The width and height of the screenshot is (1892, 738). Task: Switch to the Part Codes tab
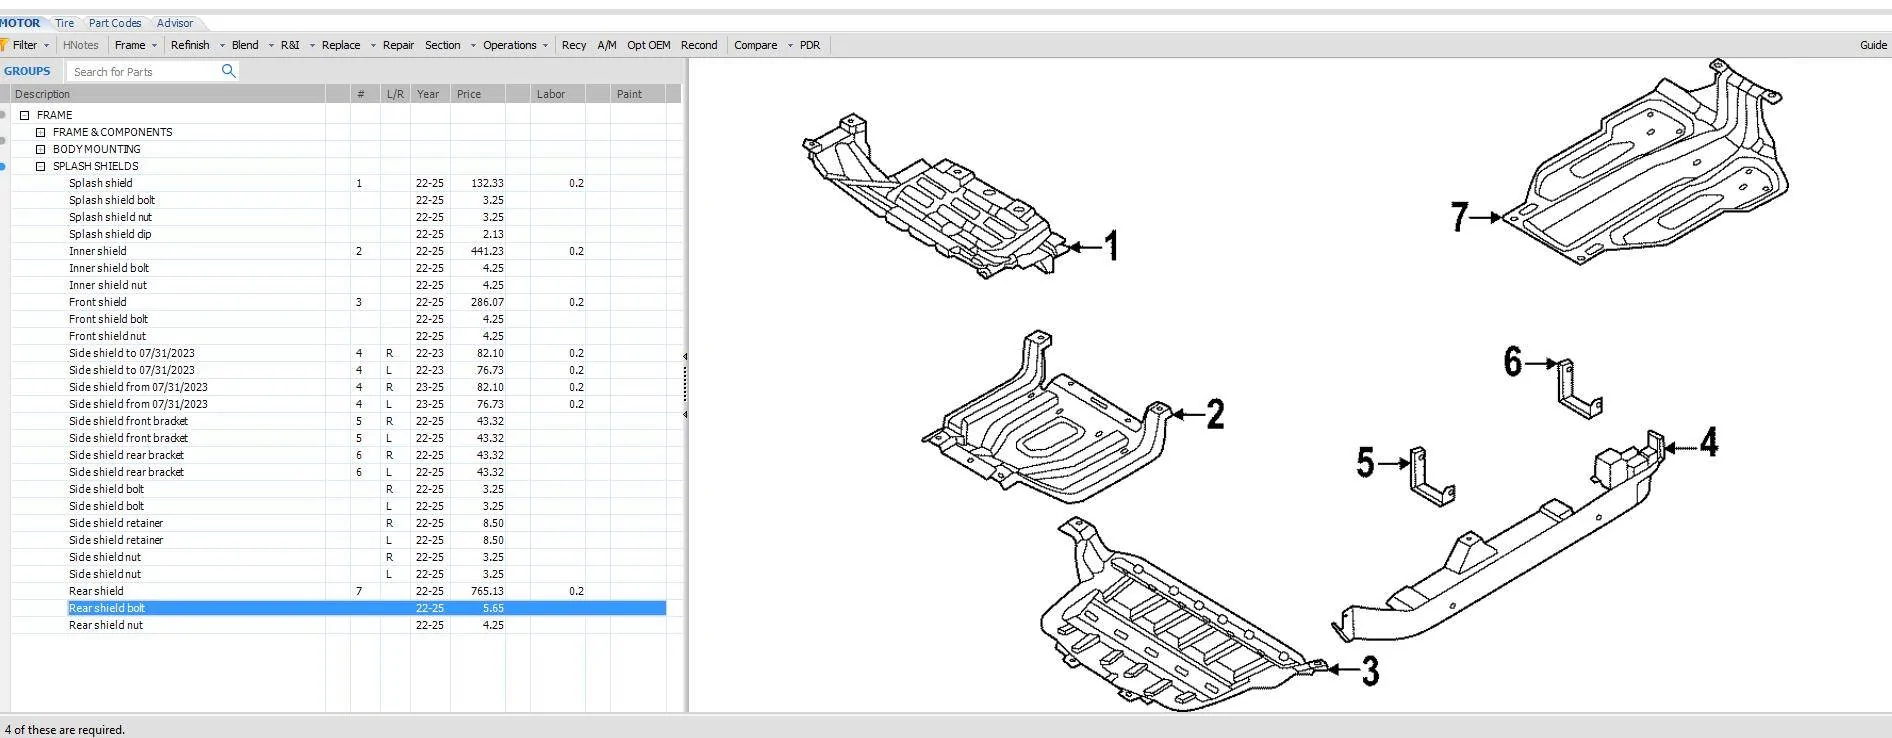tap(115, 23)
